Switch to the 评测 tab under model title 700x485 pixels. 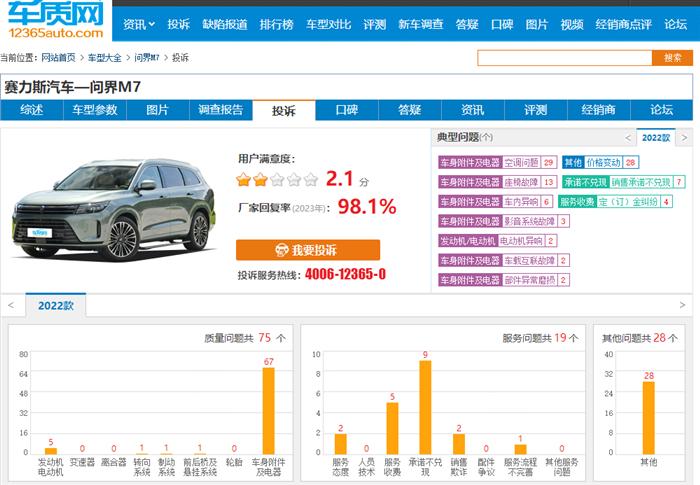click(x=536, y=110)
